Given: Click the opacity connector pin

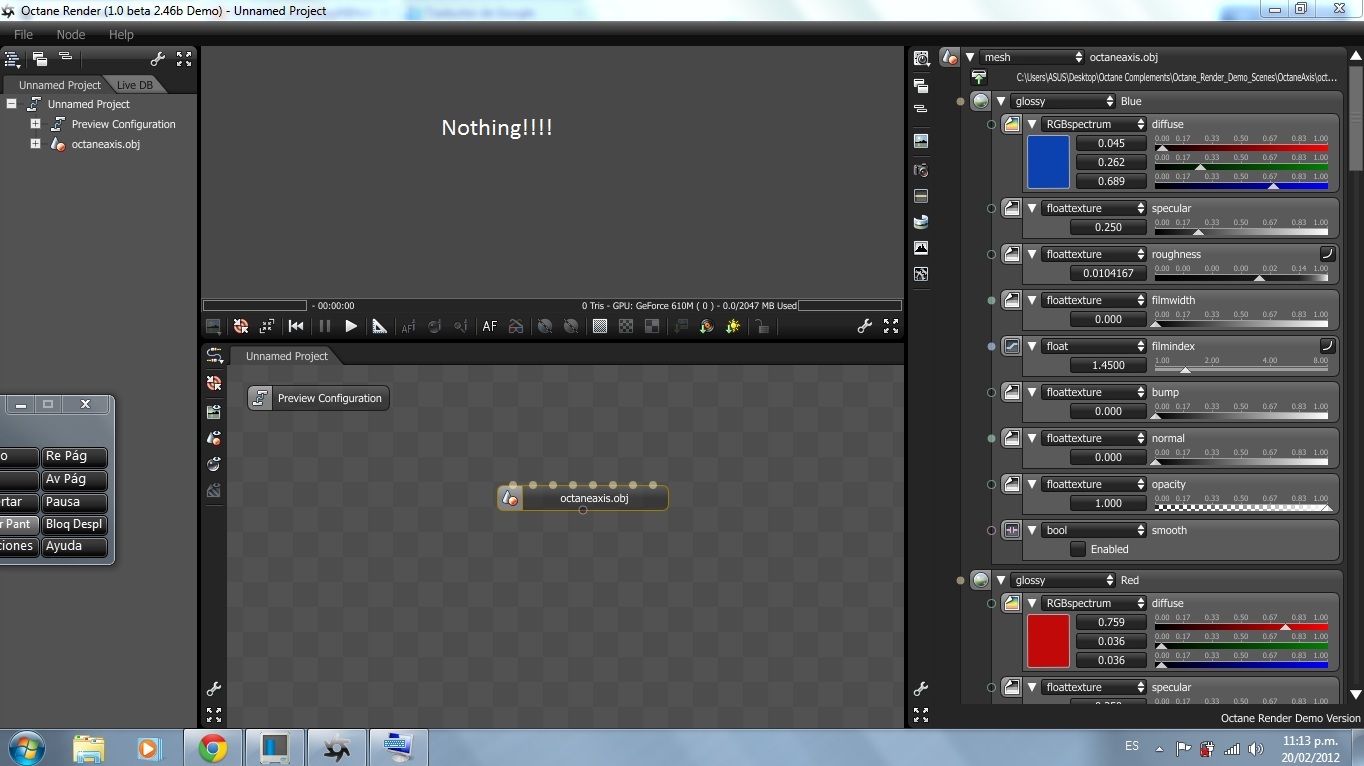Looking at the screenshot, I should [991, 484].
